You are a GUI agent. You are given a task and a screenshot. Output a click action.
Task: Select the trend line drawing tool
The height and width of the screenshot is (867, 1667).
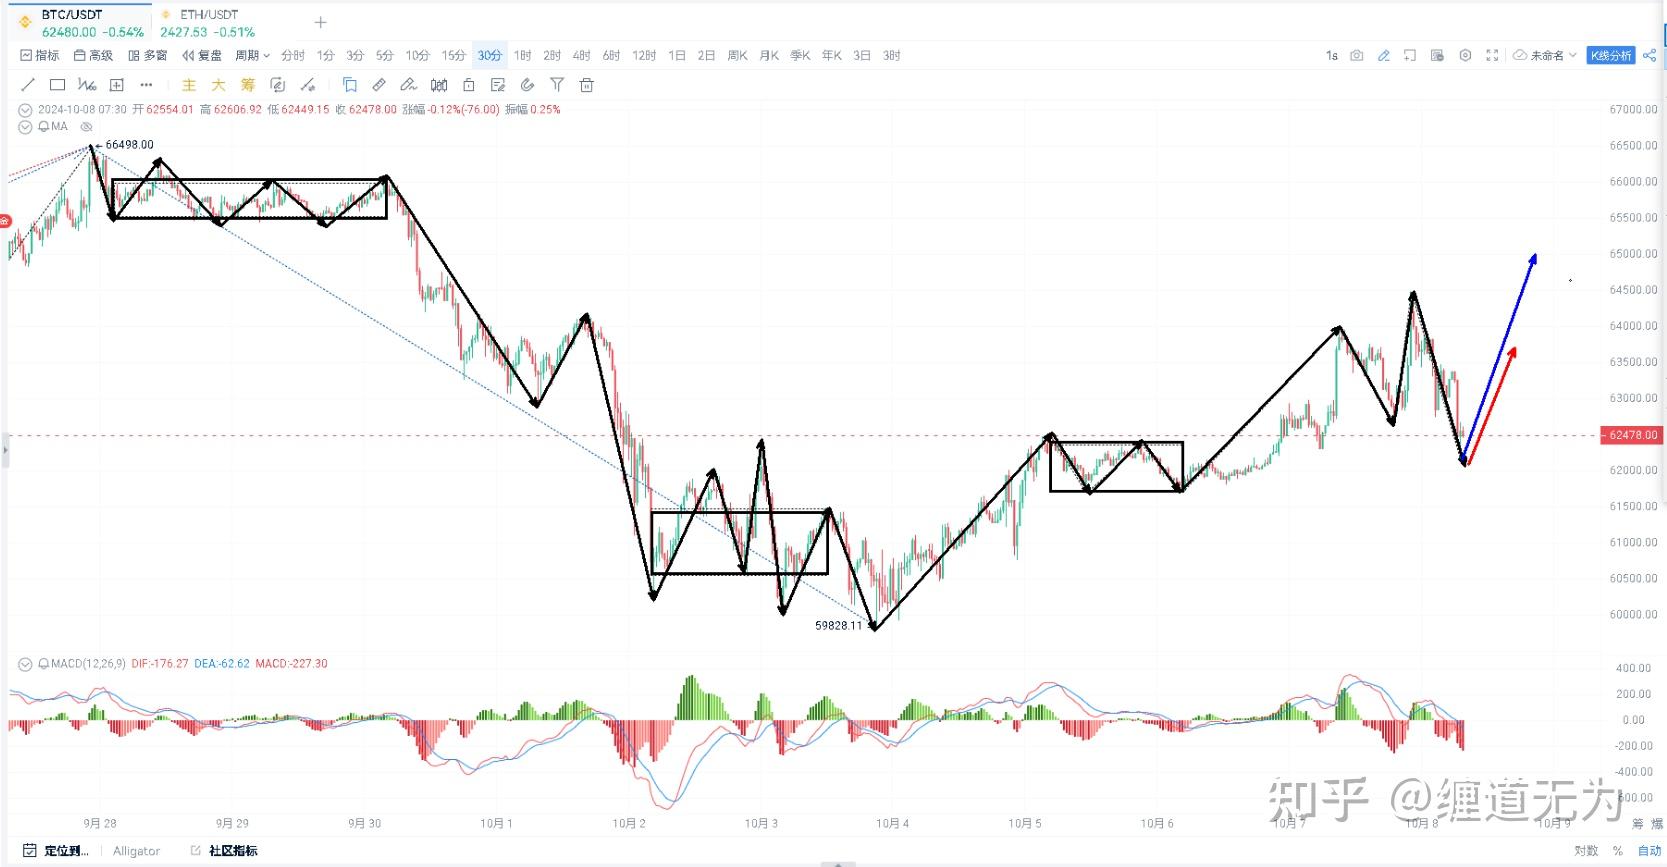[x=28, y=85]
